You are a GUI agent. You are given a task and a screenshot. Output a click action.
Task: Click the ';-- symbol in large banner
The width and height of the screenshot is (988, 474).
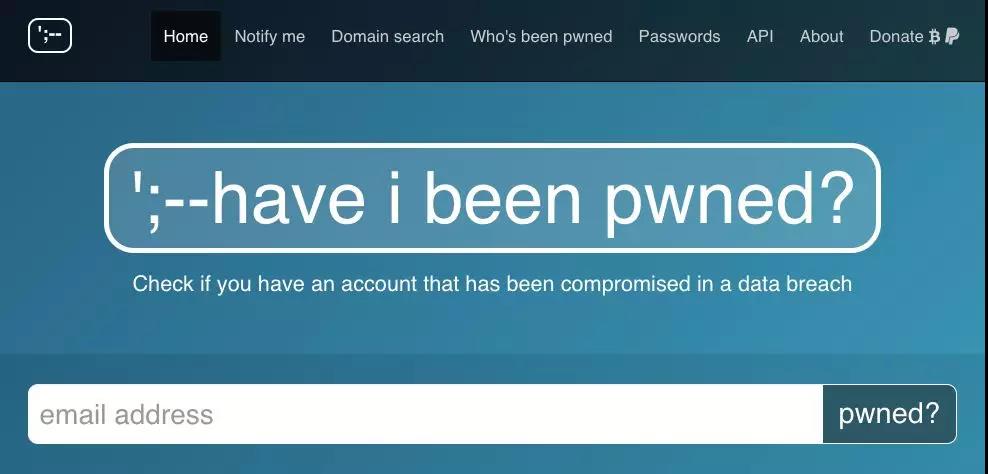coord(171,200)
